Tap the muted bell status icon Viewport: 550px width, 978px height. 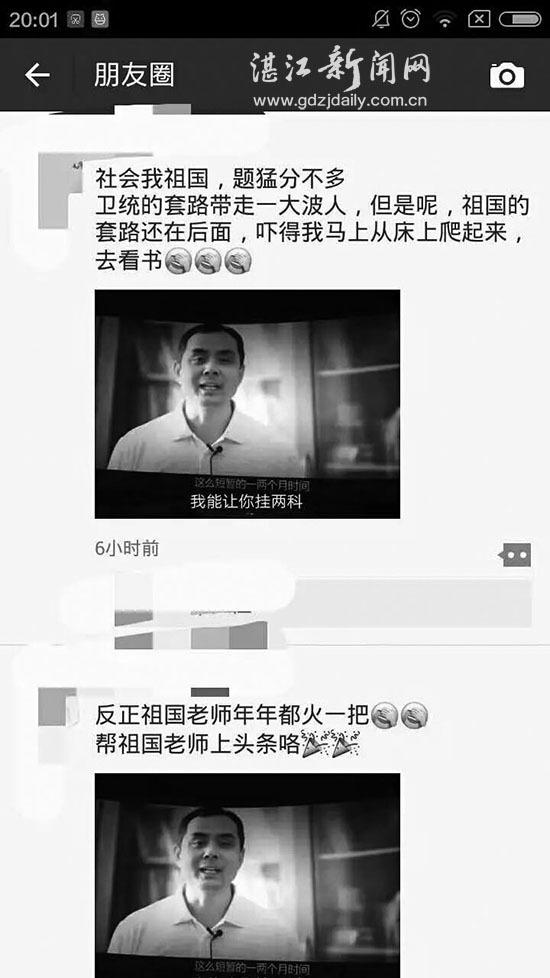click(380, 19)
